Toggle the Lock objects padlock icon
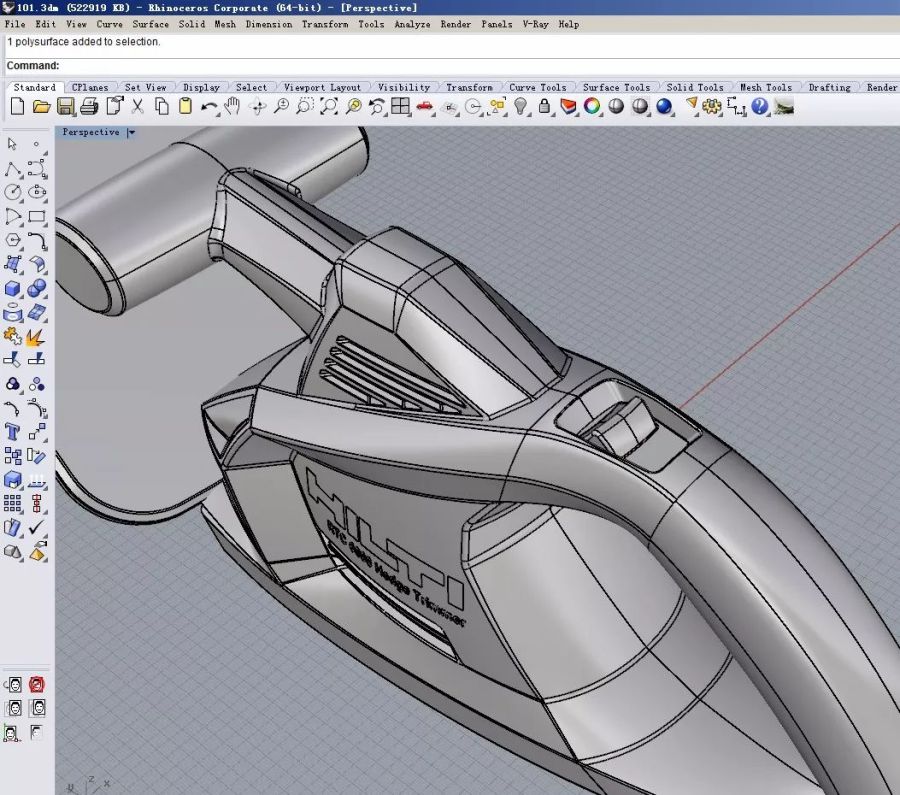Screen dimensions: 900x795 tap(545, 107)
